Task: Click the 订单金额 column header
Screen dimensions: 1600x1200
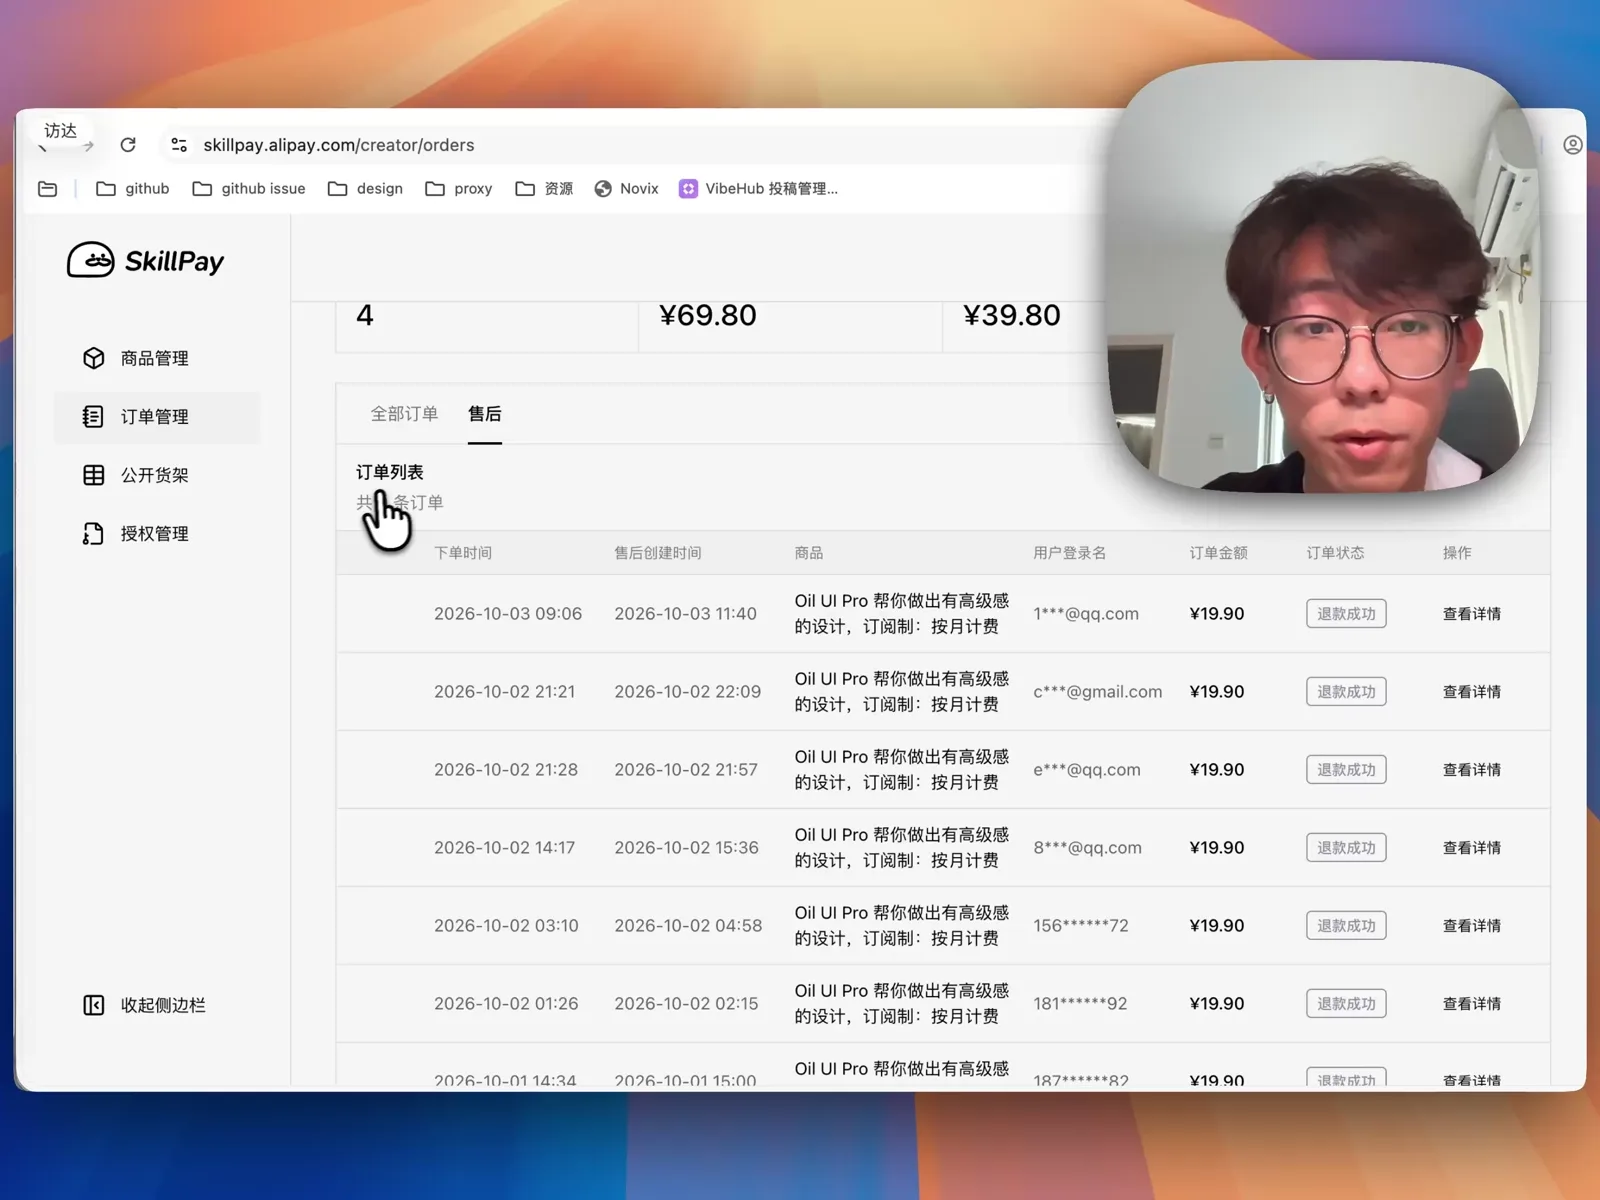Action: point(1218,553)
